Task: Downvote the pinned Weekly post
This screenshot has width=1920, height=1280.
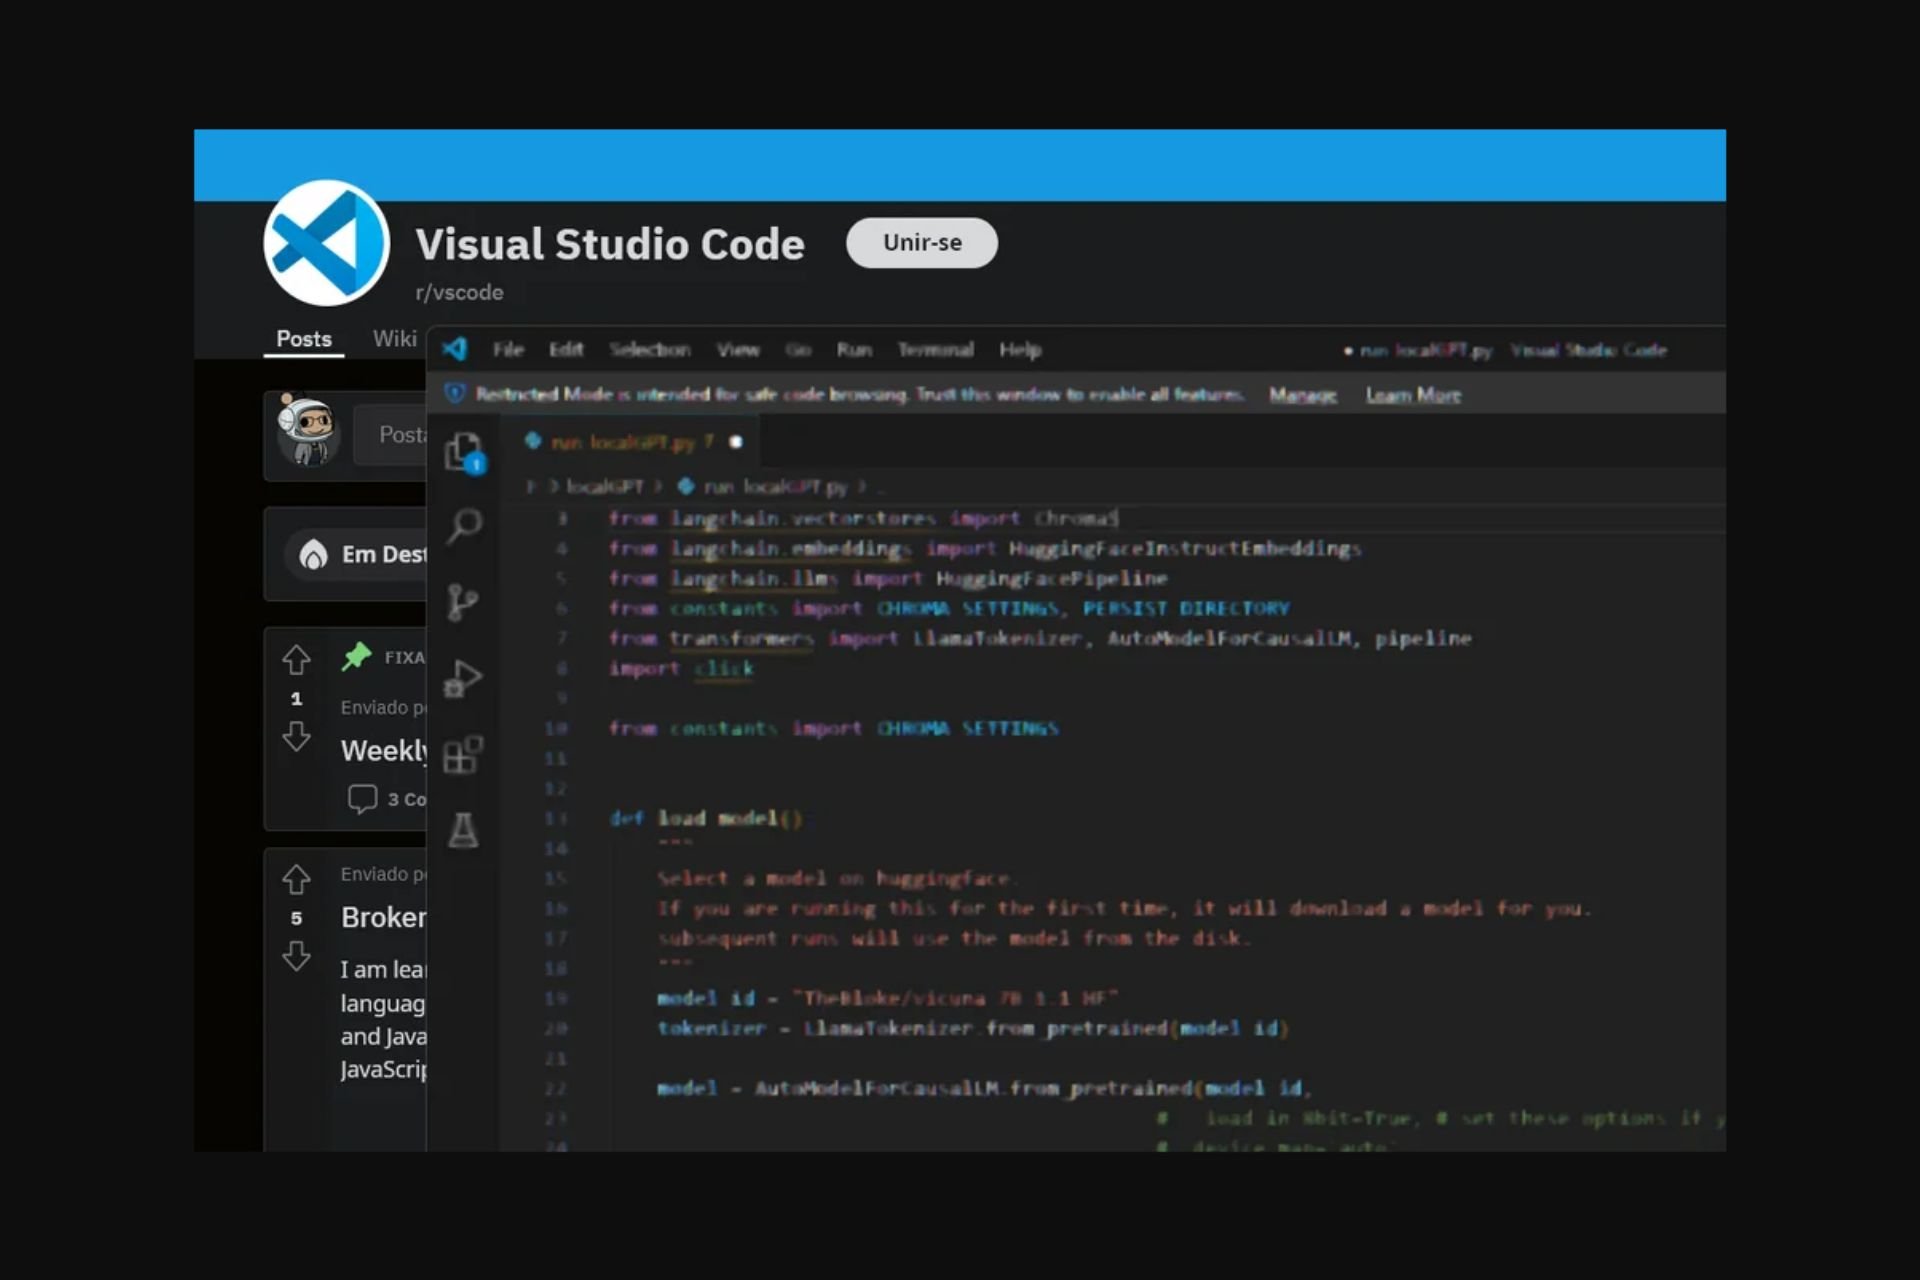Action: [296, 737]
